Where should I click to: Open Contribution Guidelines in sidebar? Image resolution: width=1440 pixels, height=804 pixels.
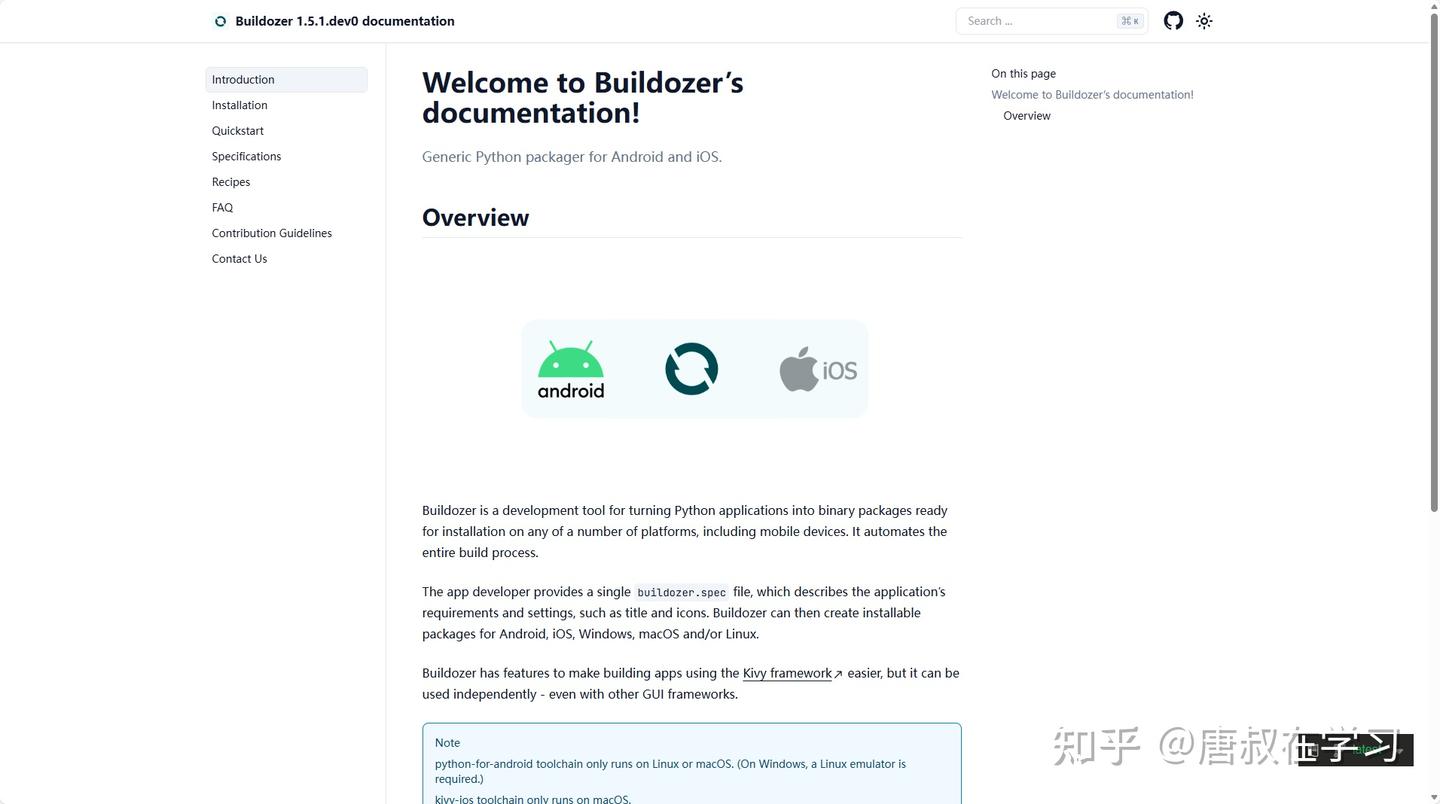click(x=272, y=233)
